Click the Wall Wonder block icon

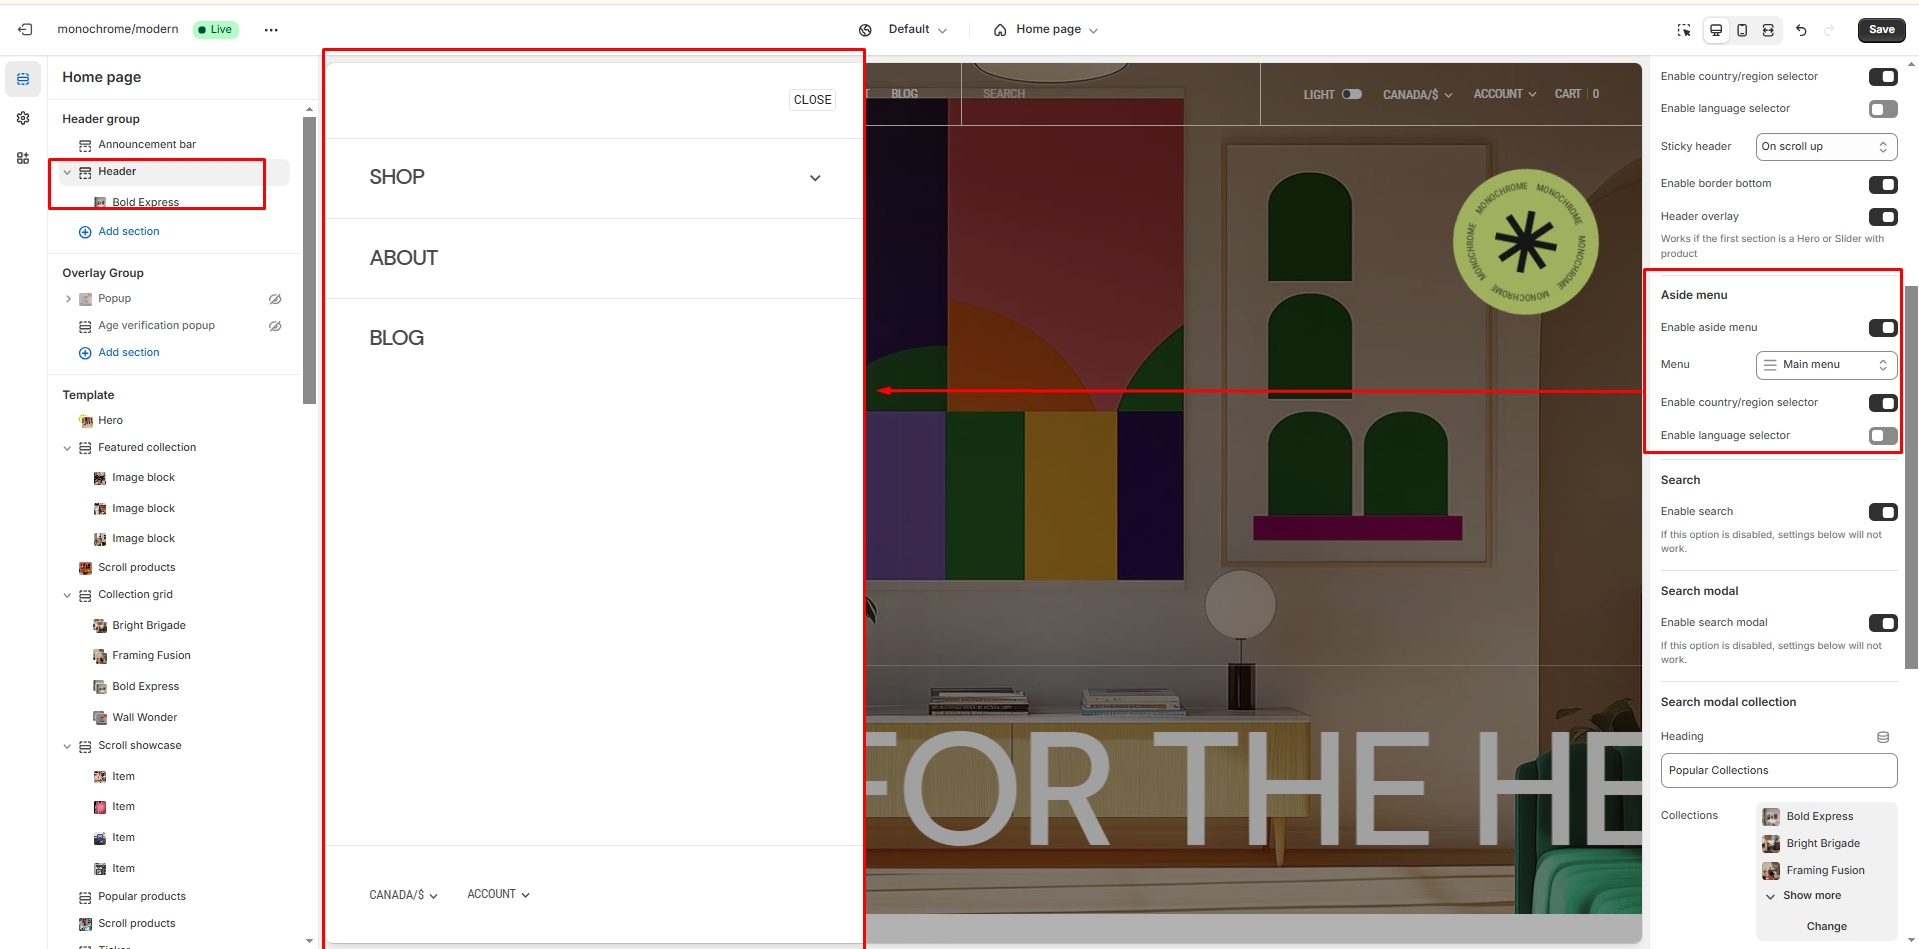point(100,717)
